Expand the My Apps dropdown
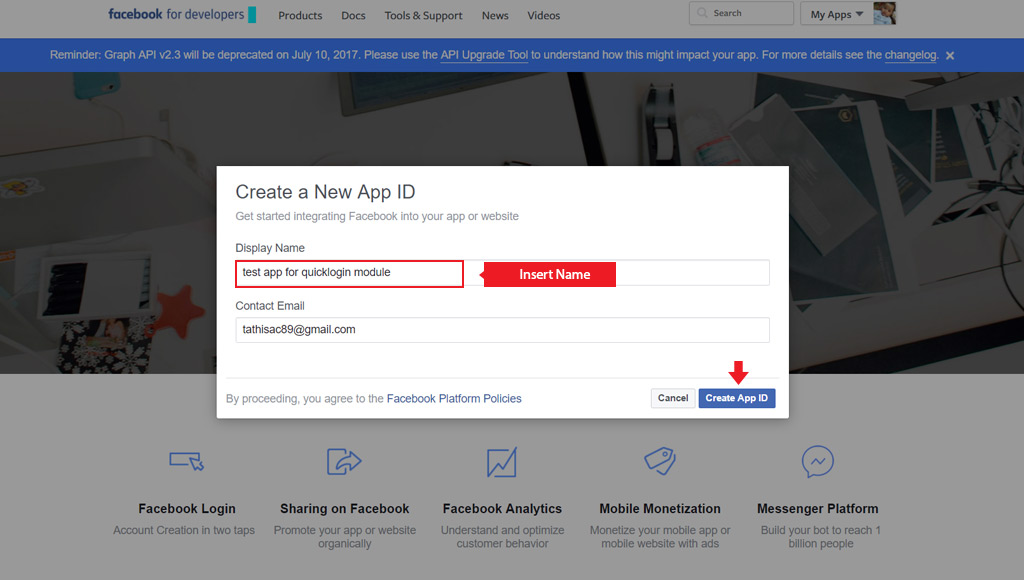 tap(837, 14)
